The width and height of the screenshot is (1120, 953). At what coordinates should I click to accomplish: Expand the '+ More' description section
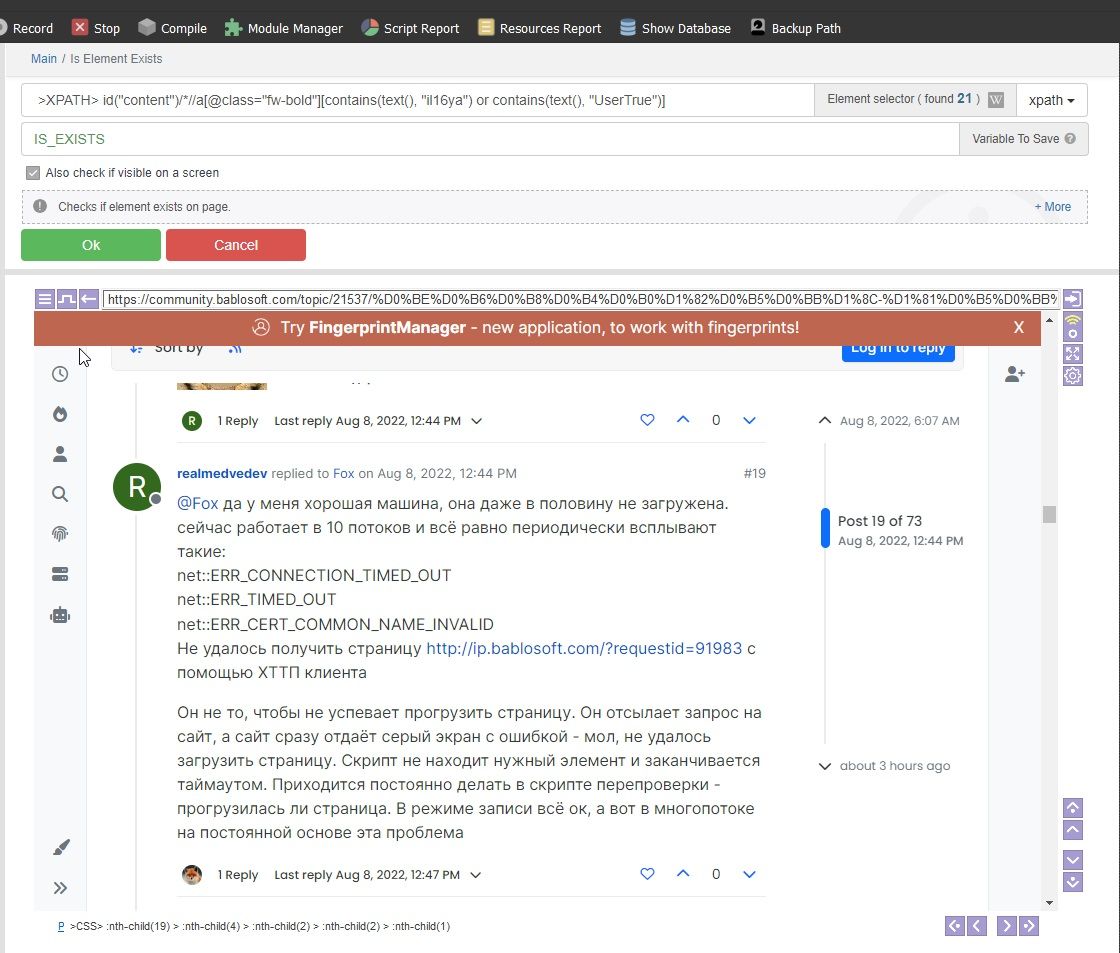(x=1052, y=207)
